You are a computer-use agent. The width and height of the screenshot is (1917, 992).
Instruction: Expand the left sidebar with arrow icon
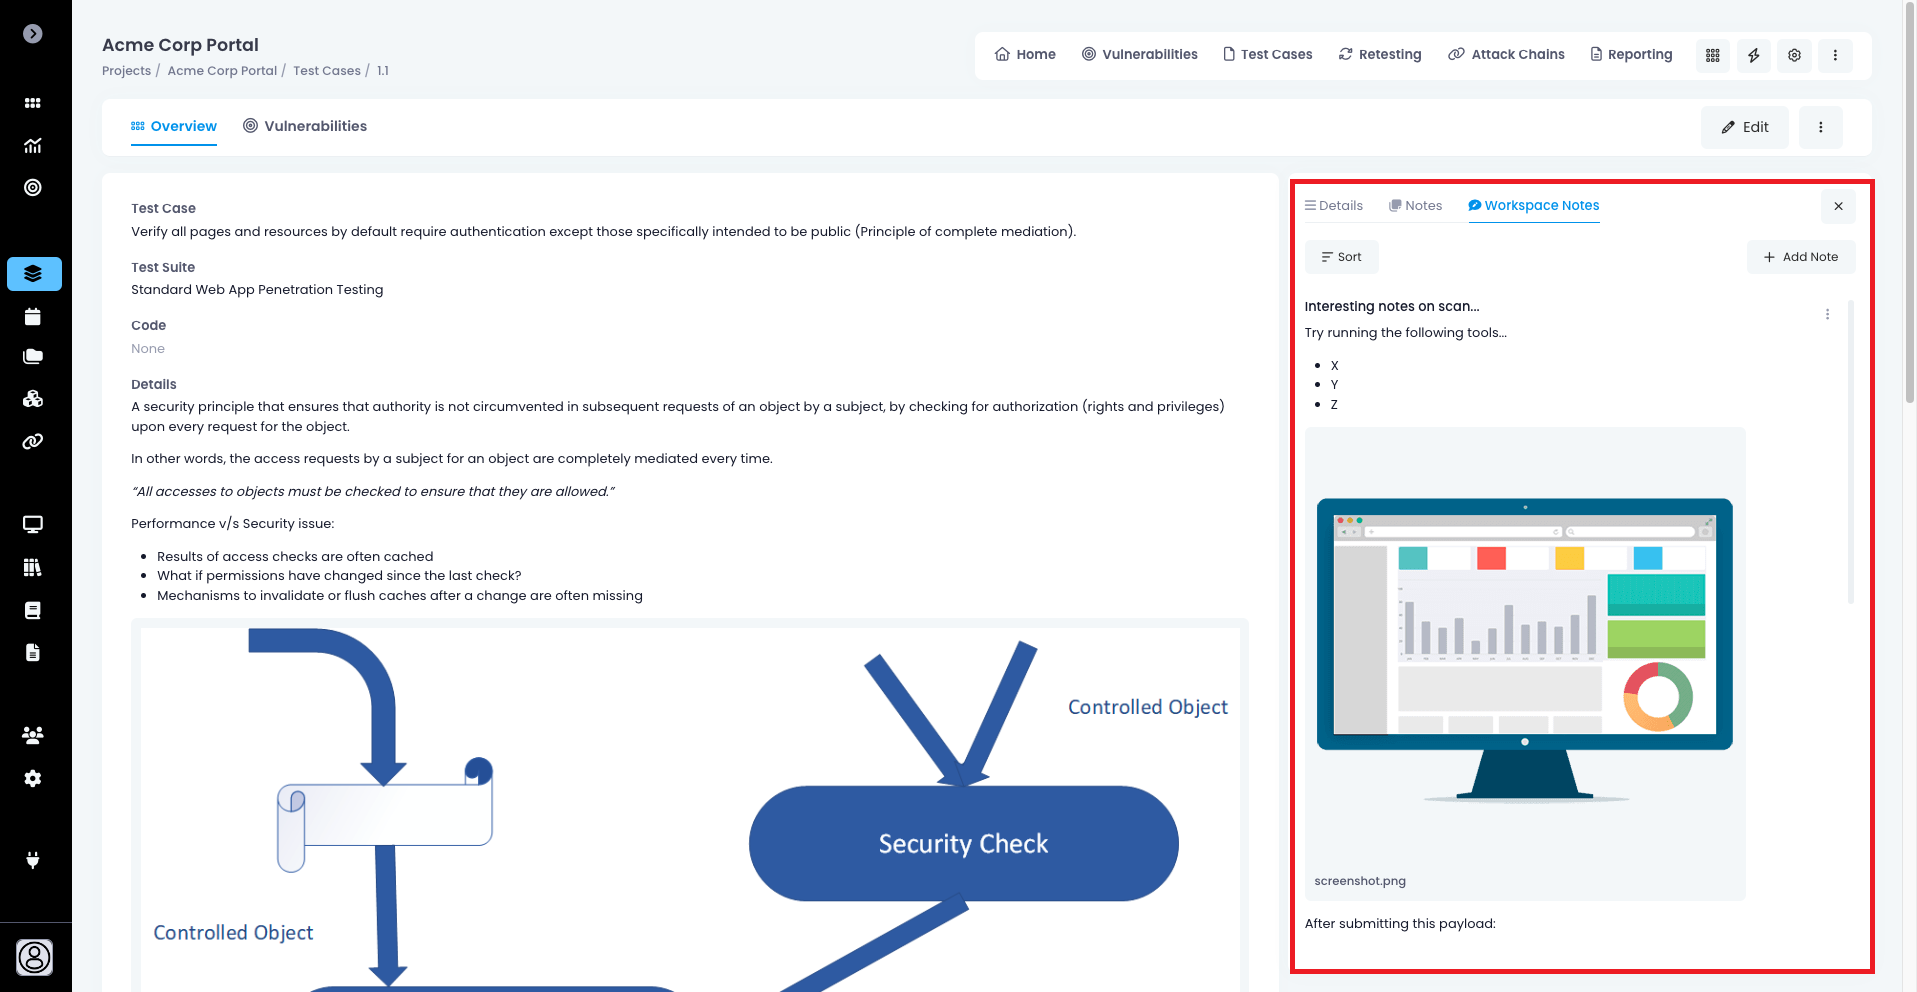[x=33, y=34]
